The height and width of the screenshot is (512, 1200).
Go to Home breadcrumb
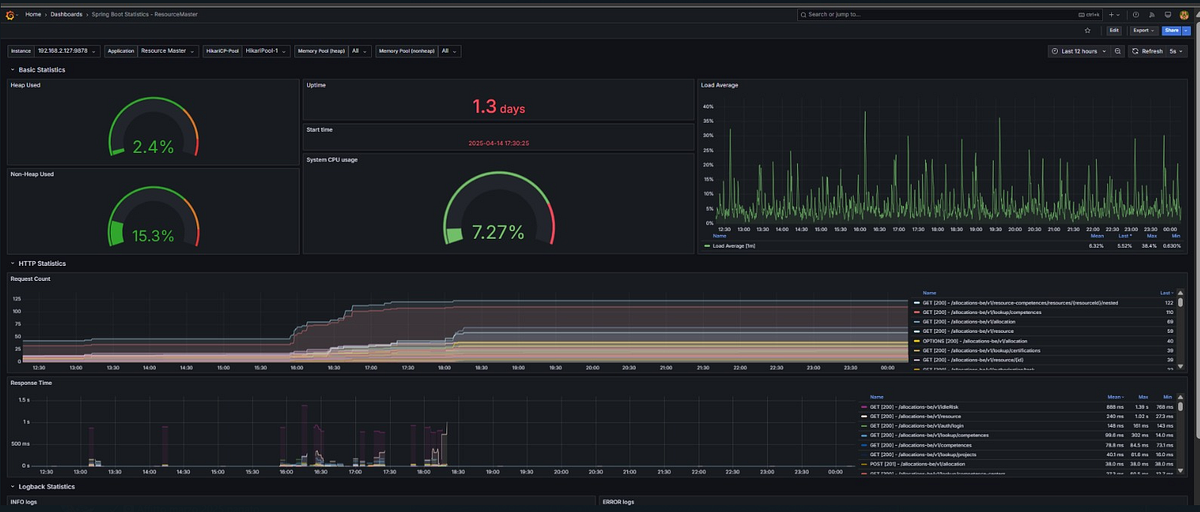(33, 14)
